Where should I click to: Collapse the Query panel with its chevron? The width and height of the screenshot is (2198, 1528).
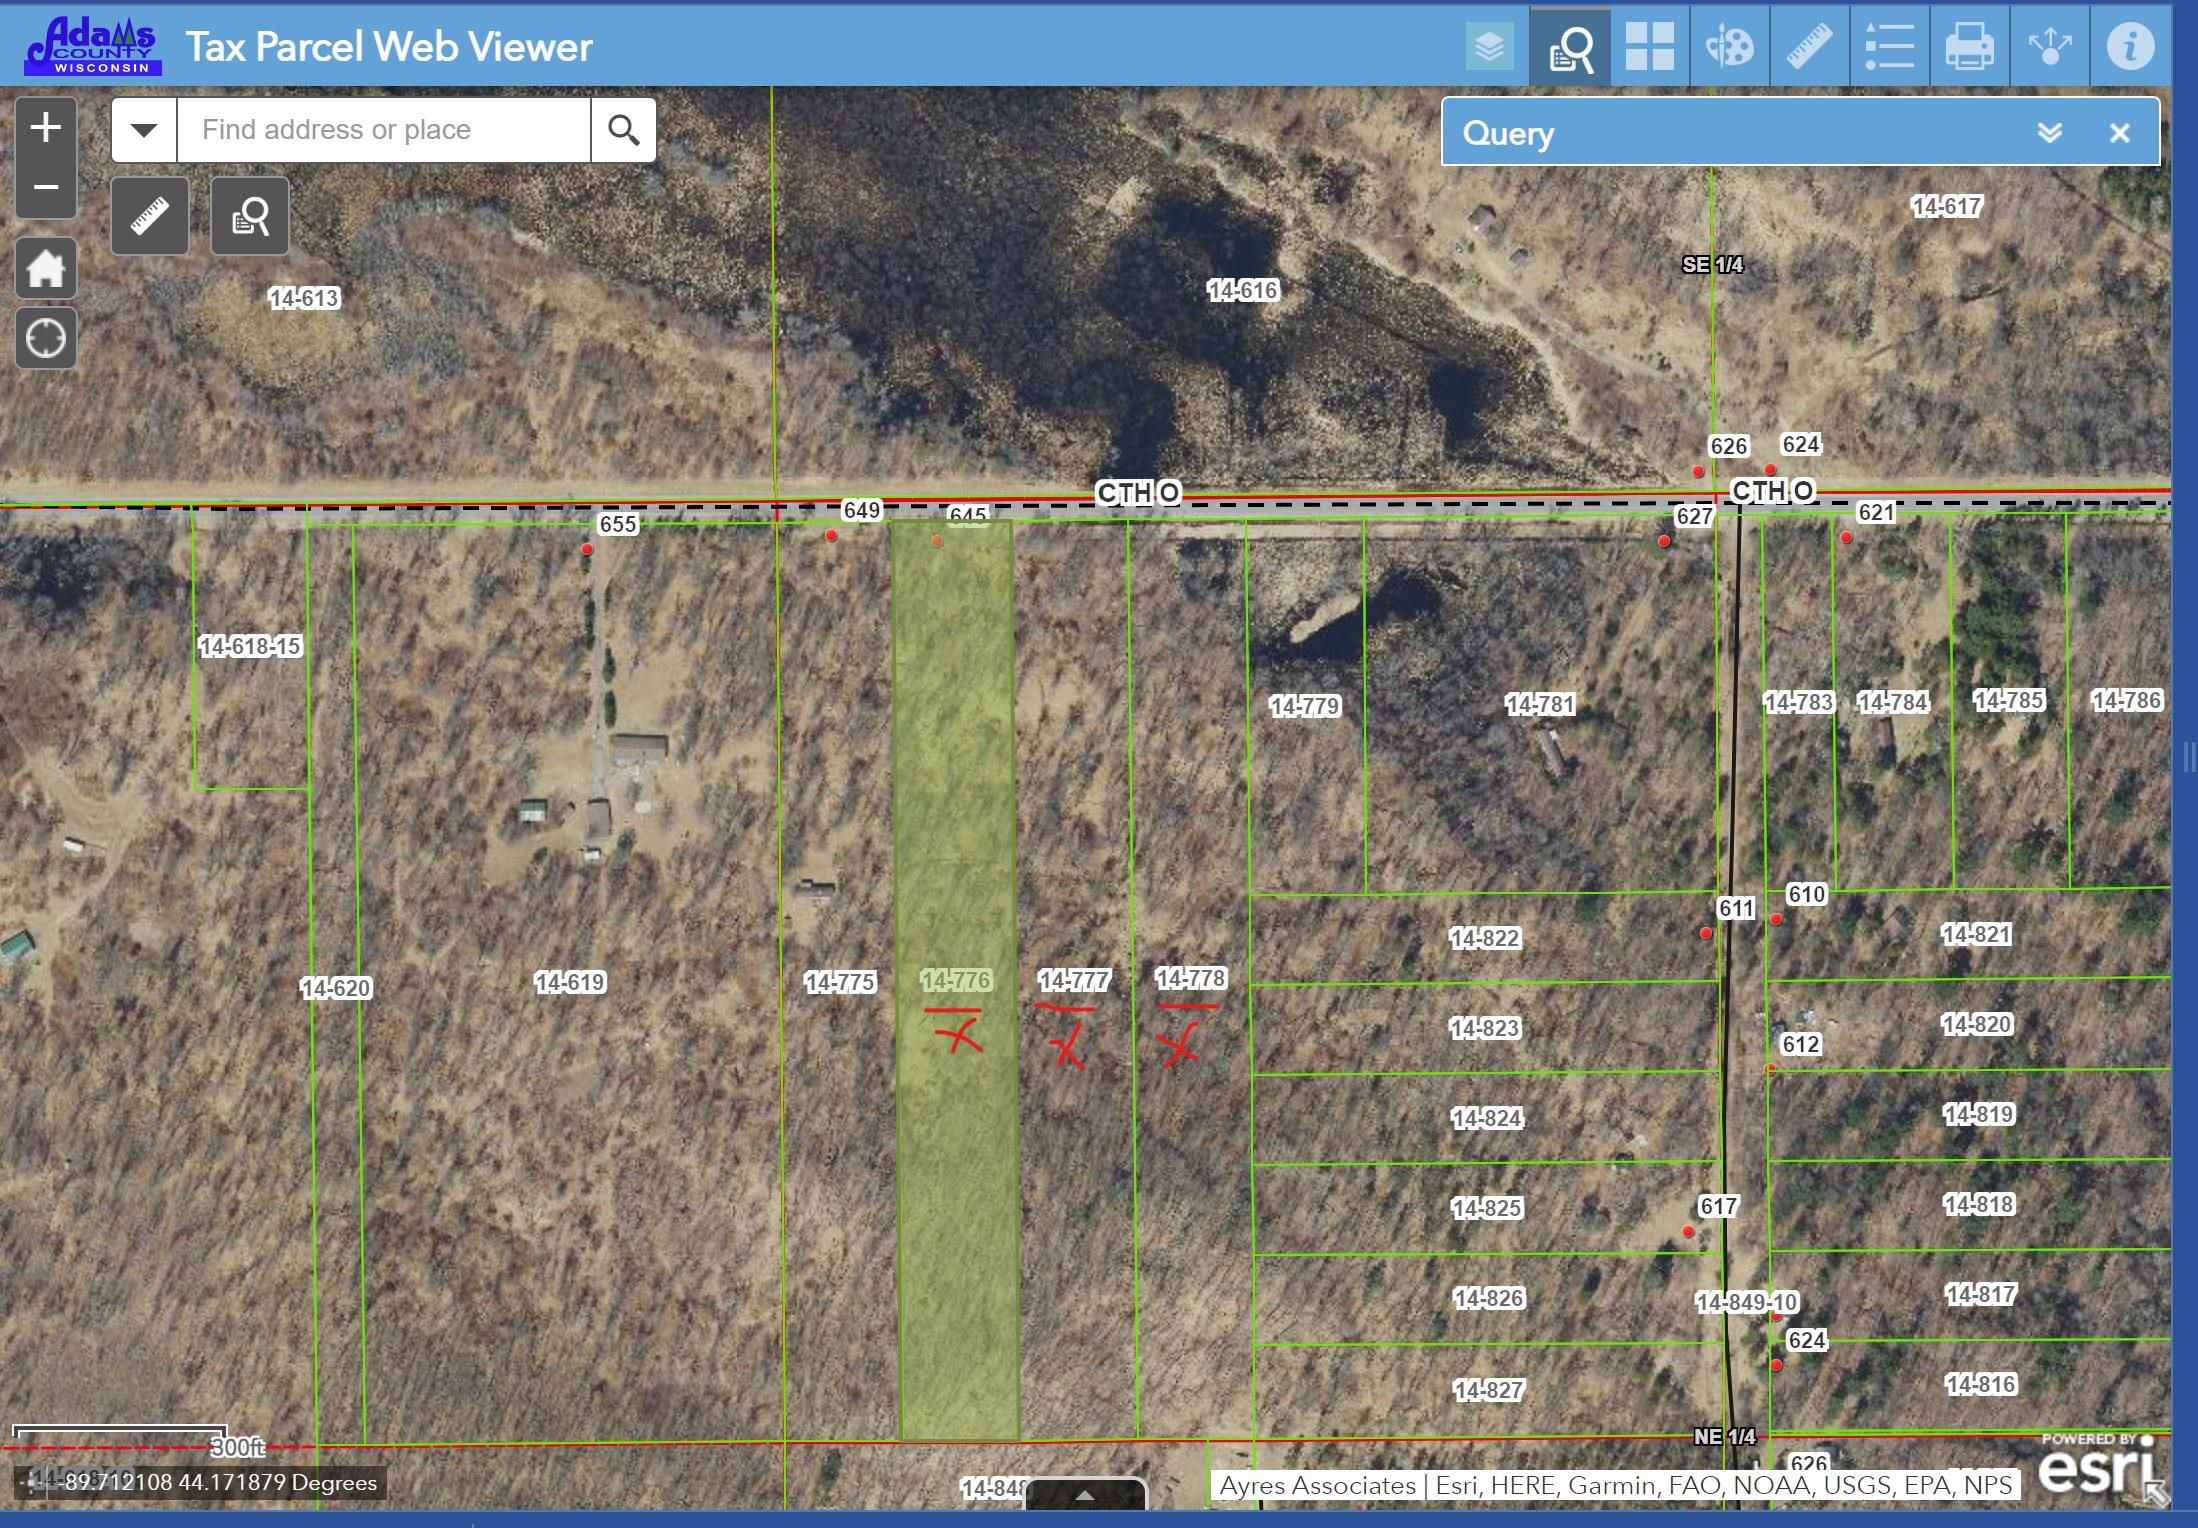2051,132
